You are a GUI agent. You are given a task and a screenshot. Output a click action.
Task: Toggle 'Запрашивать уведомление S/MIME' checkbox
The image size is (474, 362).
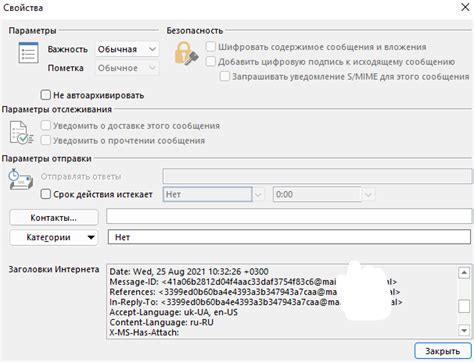click(225, 76)
